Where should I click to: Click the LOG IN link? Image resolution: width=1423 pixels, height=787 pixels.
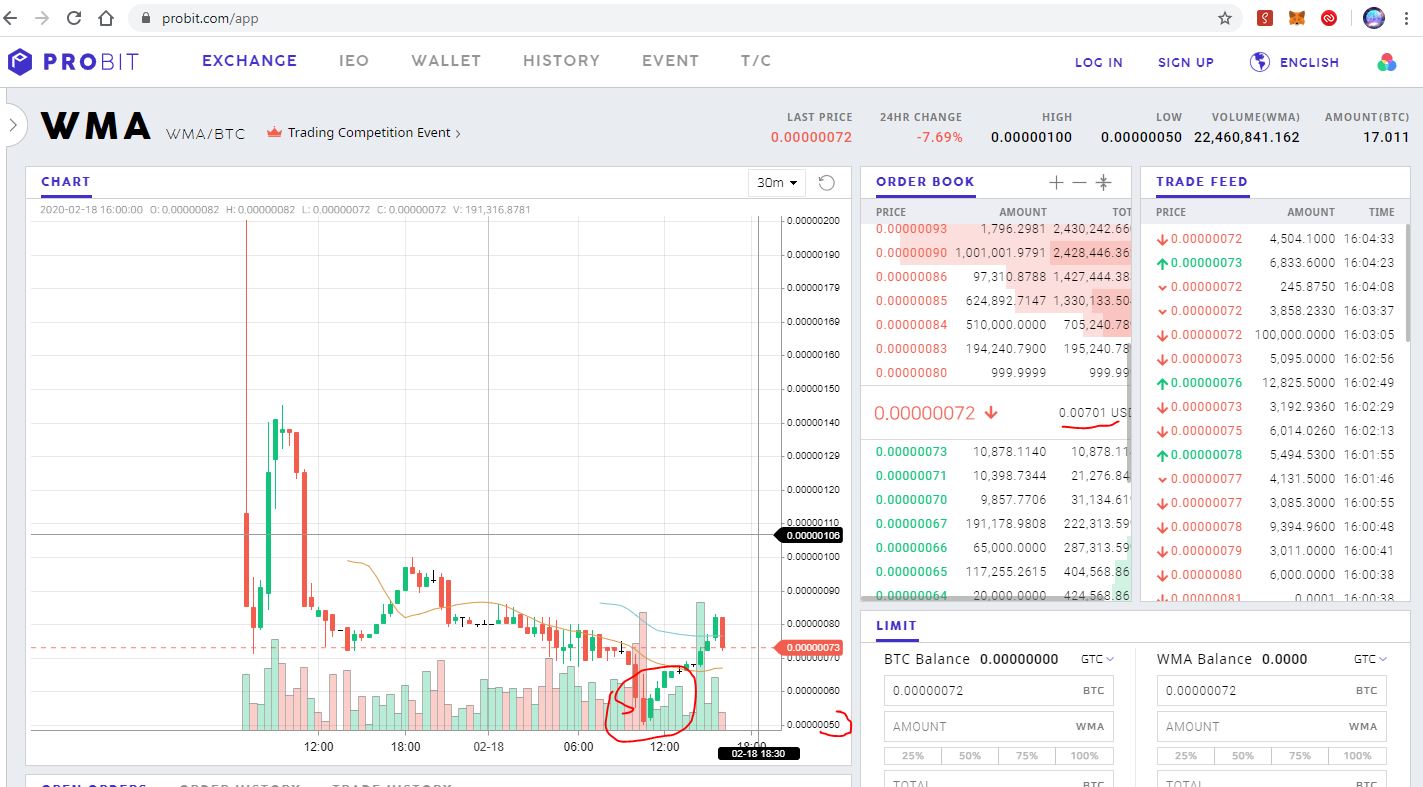(x=1098, y=62)
